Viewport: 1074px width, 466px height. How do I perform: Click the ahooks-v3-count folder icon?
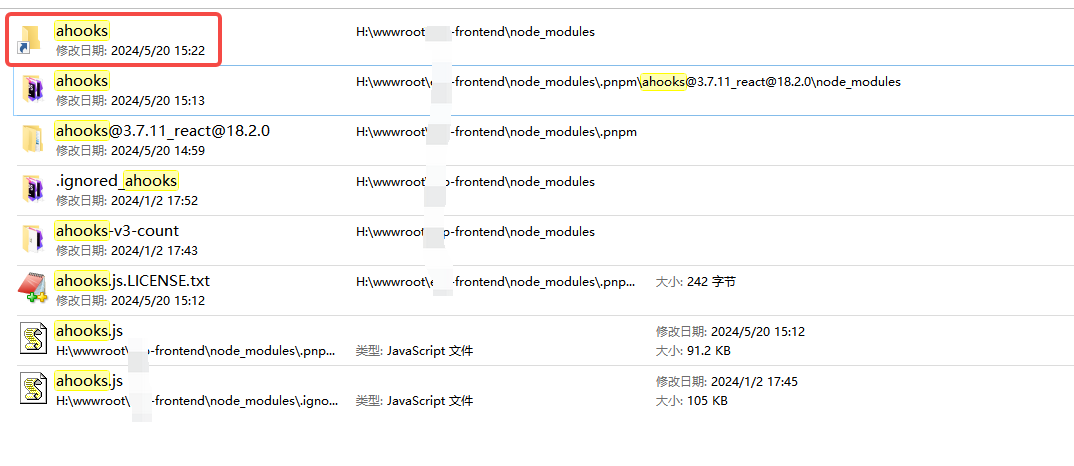[x=33, y=239]
